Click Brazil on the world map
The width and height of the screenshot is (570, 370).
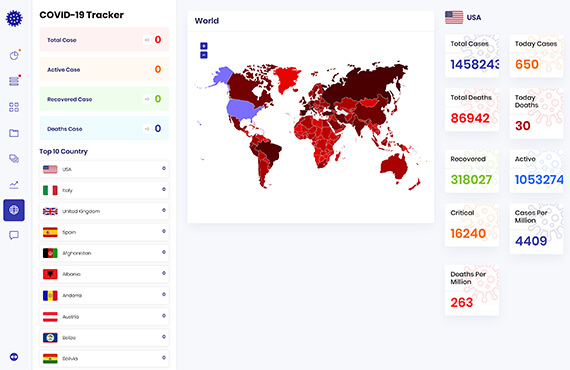tap(271, 150)
